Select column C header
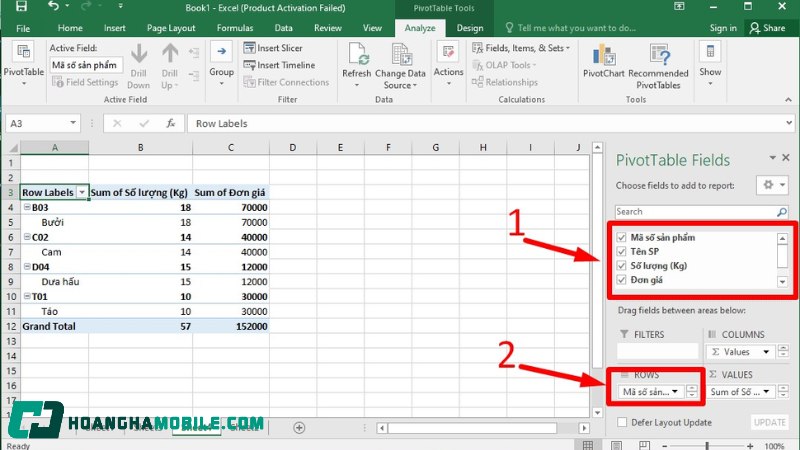 coord(231,147)
